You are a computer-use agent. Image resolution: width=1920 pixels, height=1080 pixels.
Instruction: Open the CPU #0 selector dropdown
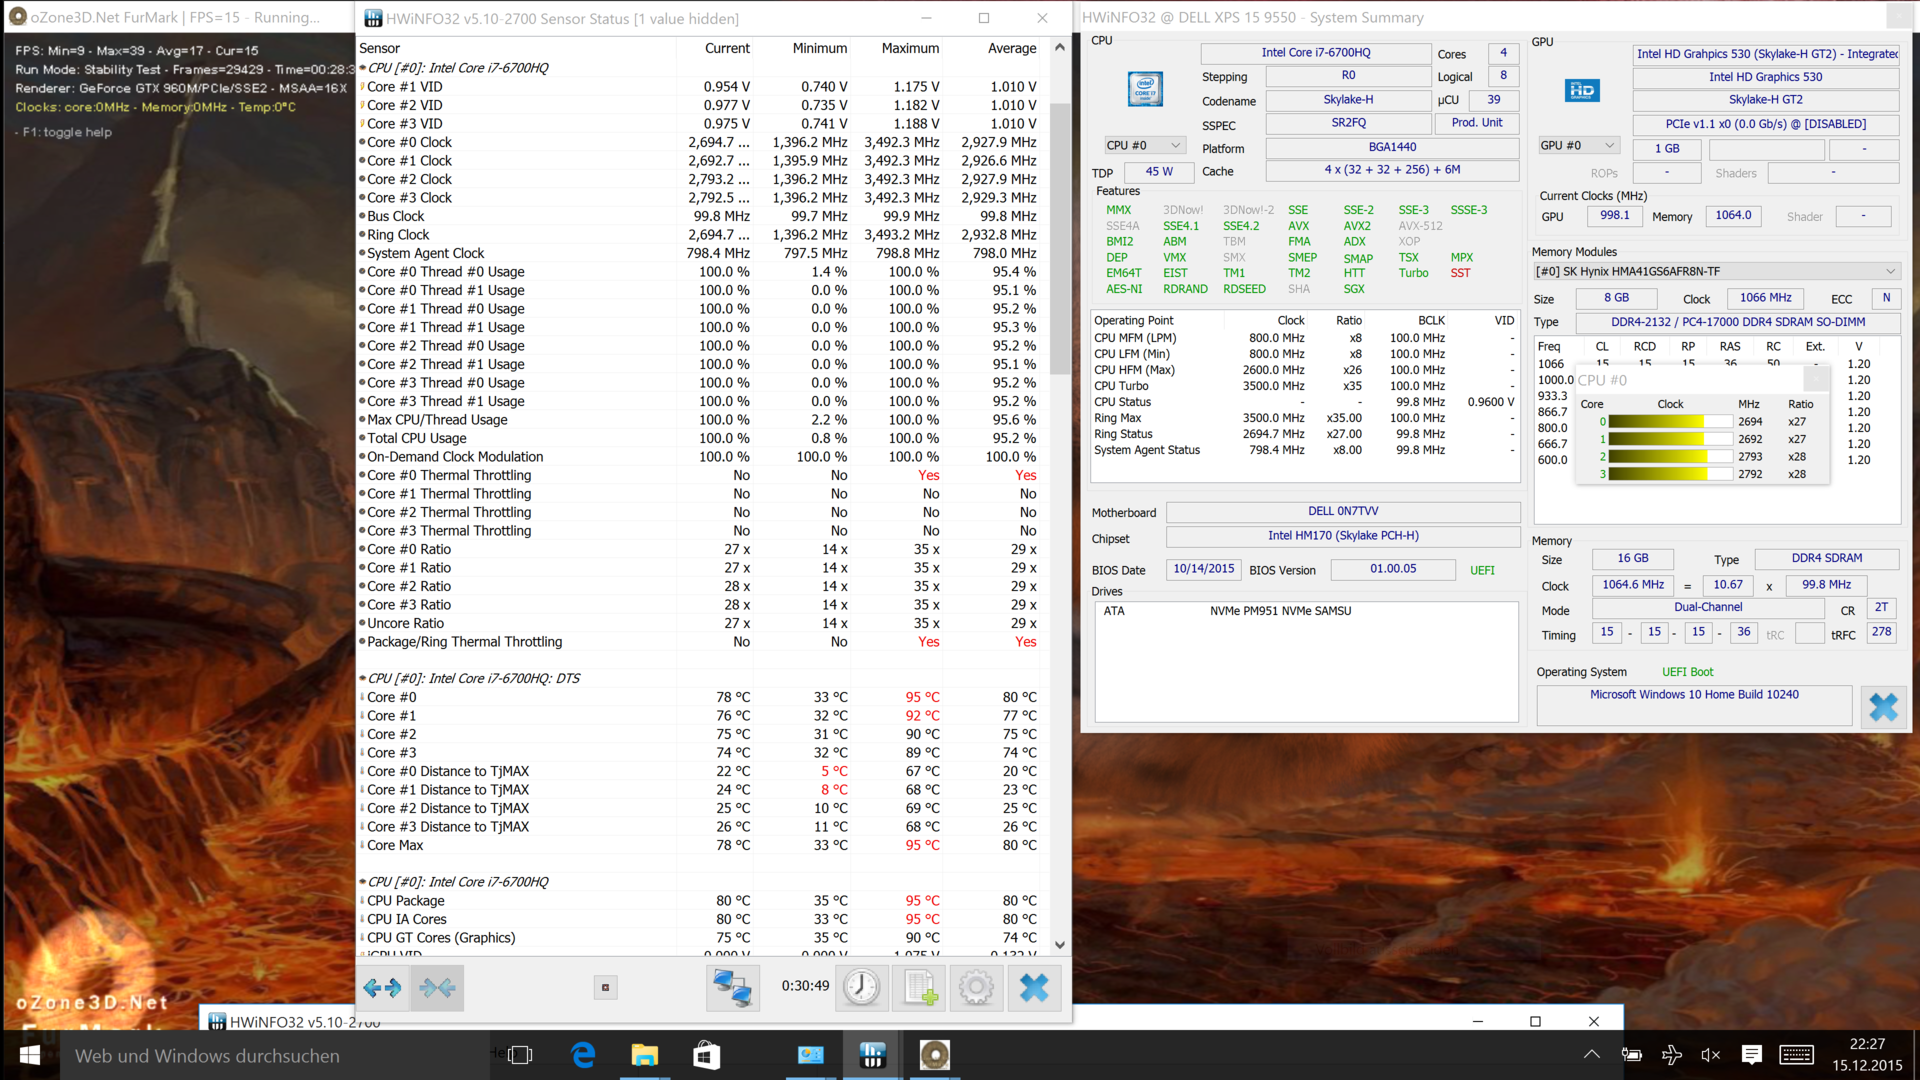click(x=1144, y=146)
